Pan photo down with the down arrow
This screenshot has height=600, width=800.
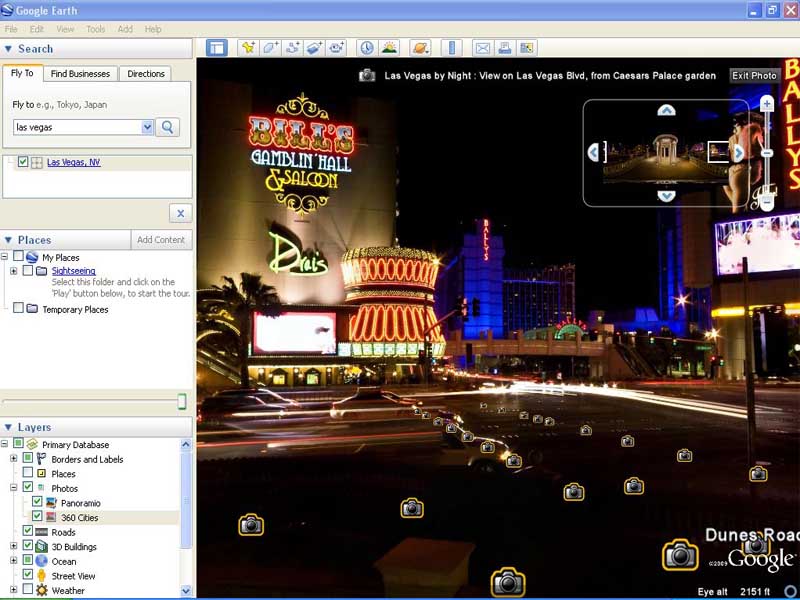666,195
